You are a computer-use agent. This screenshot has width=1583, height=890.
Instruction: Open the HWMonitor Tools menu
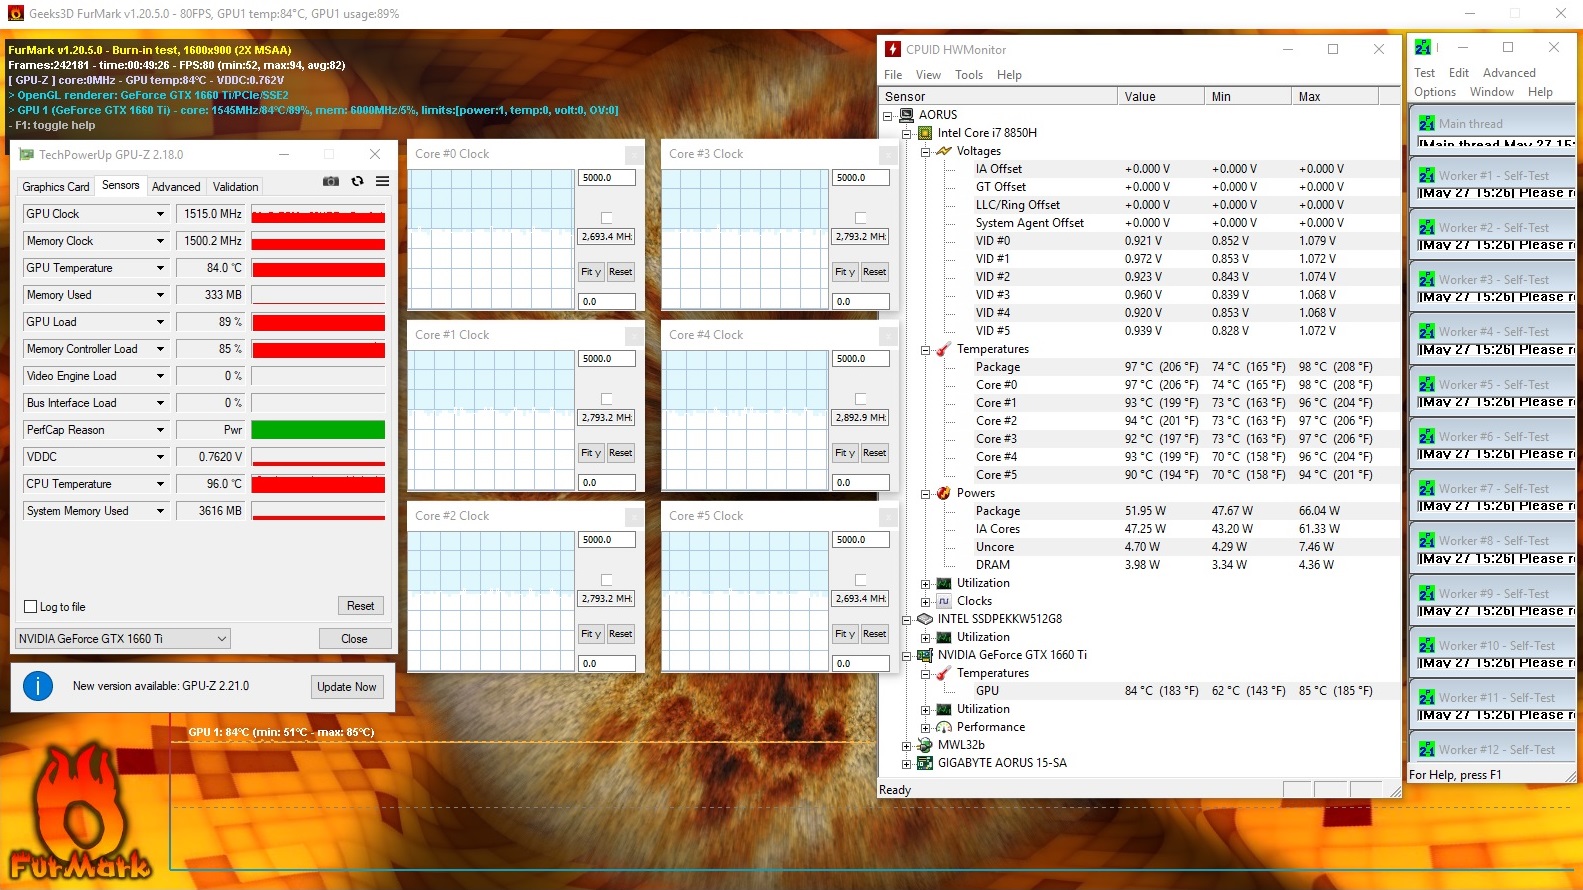[969, 75]
